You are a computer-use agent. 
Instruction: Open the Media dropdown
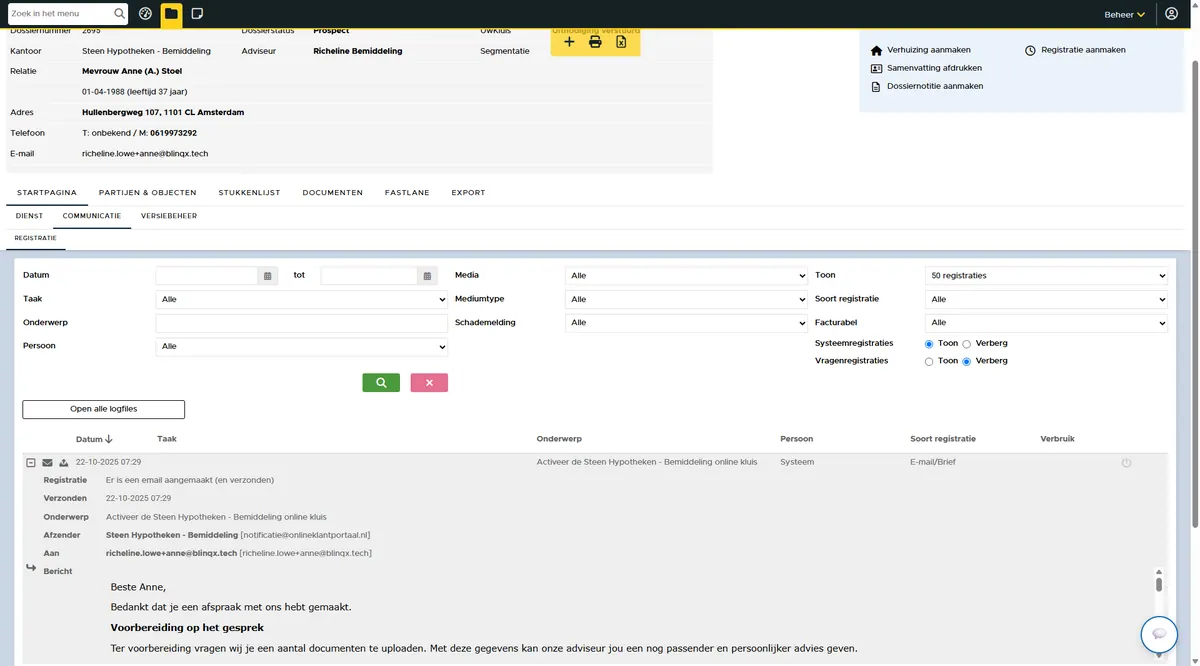686,276
